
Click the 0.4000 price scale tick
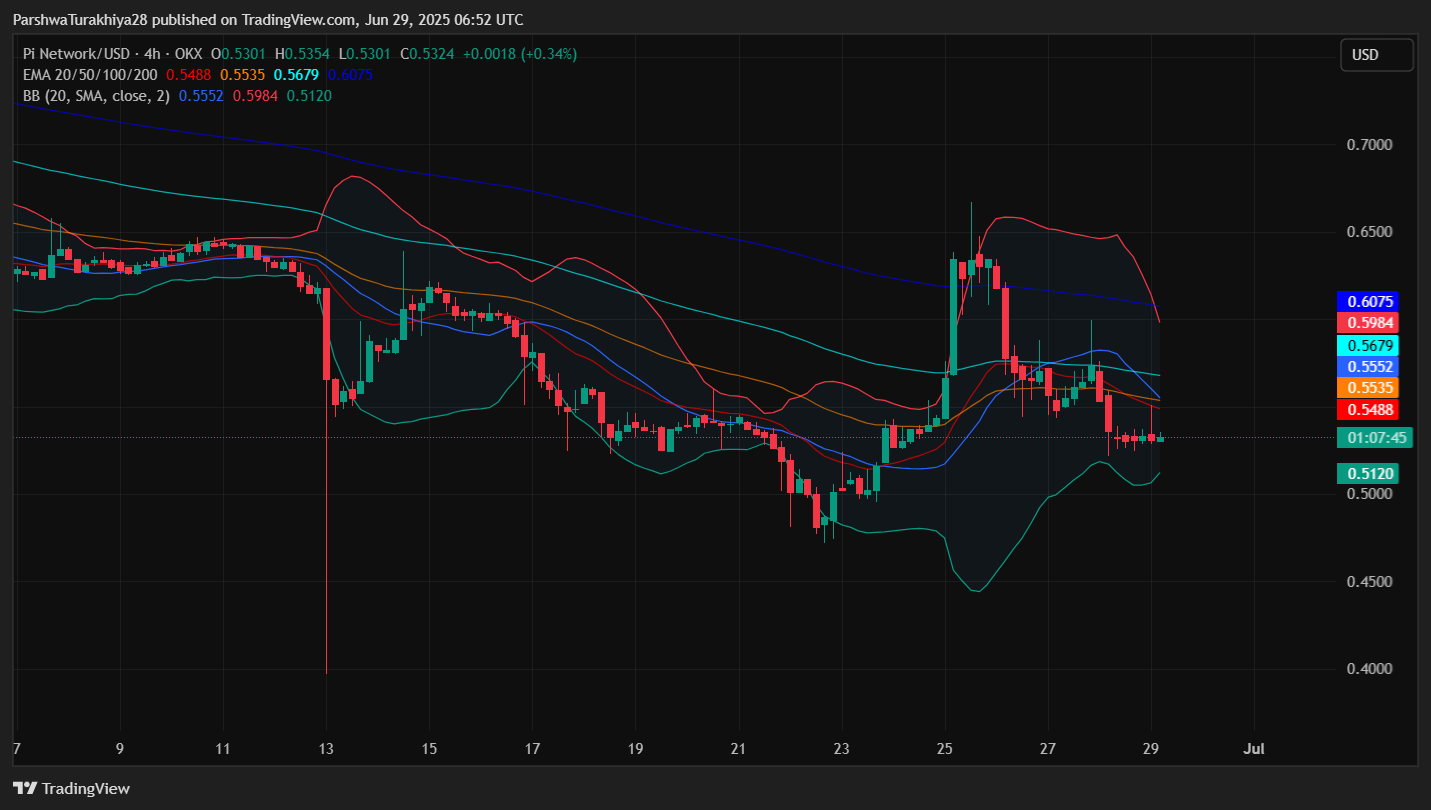[1369, 669]
